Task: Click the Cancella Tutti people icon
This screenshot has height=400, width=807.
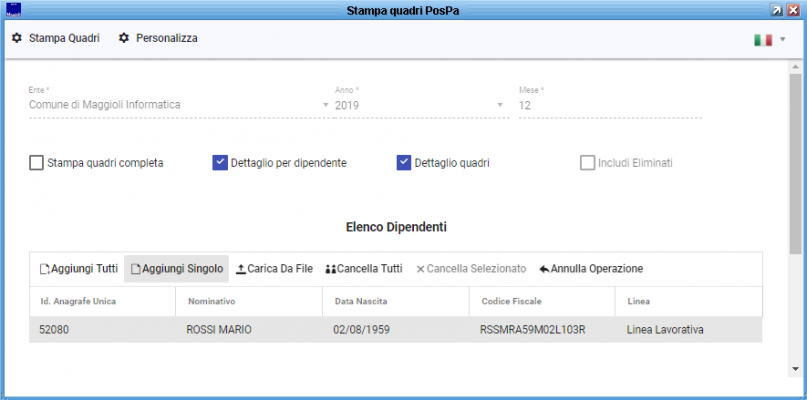Action: [330, 269]
